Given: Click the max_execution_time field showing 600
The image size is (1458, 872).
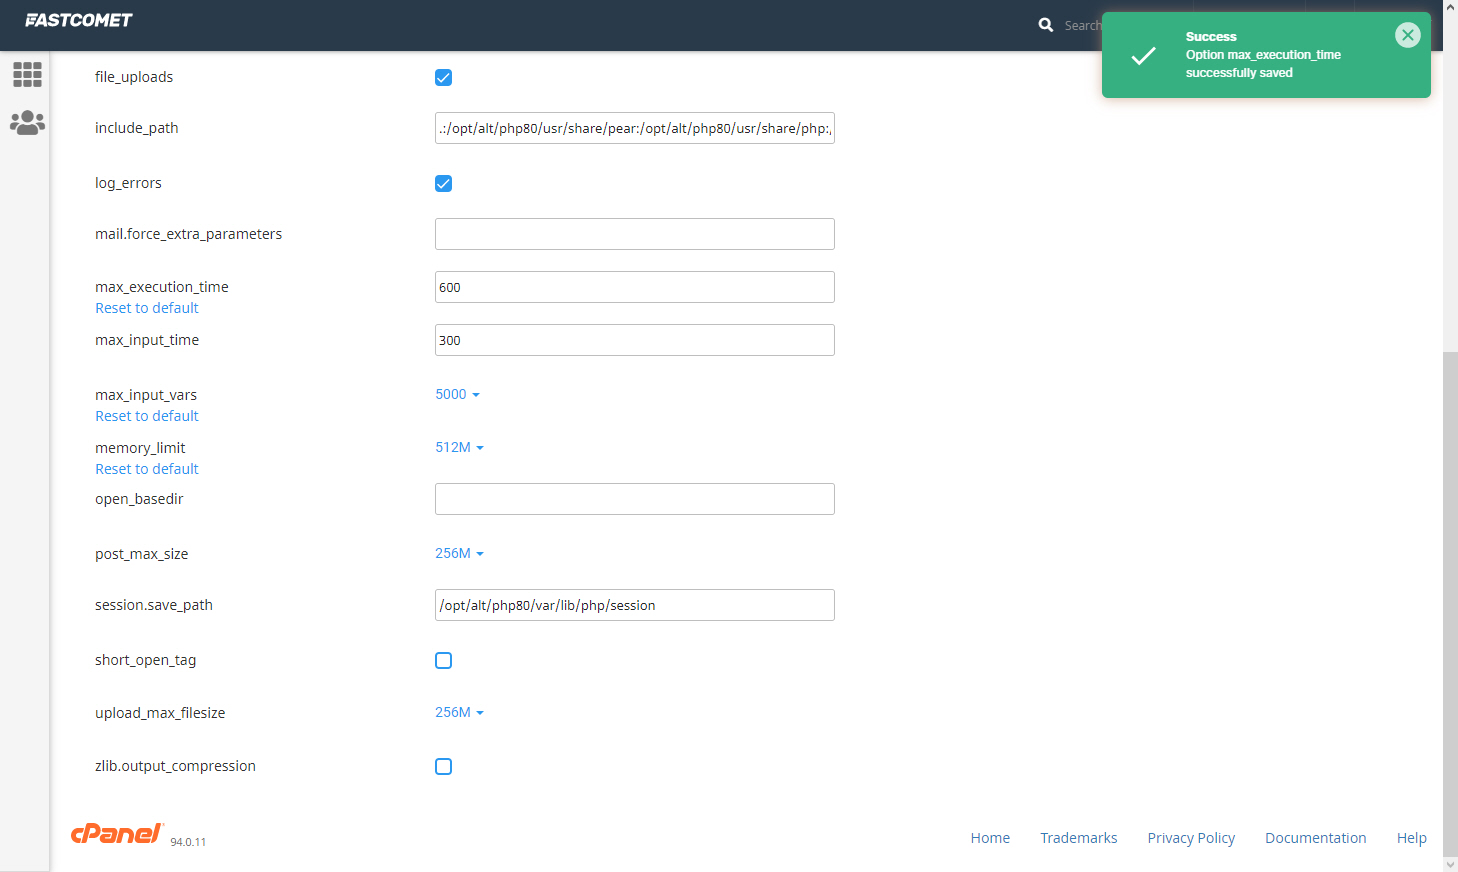Looking at the screenshot, I should click(x=635, y=287).
